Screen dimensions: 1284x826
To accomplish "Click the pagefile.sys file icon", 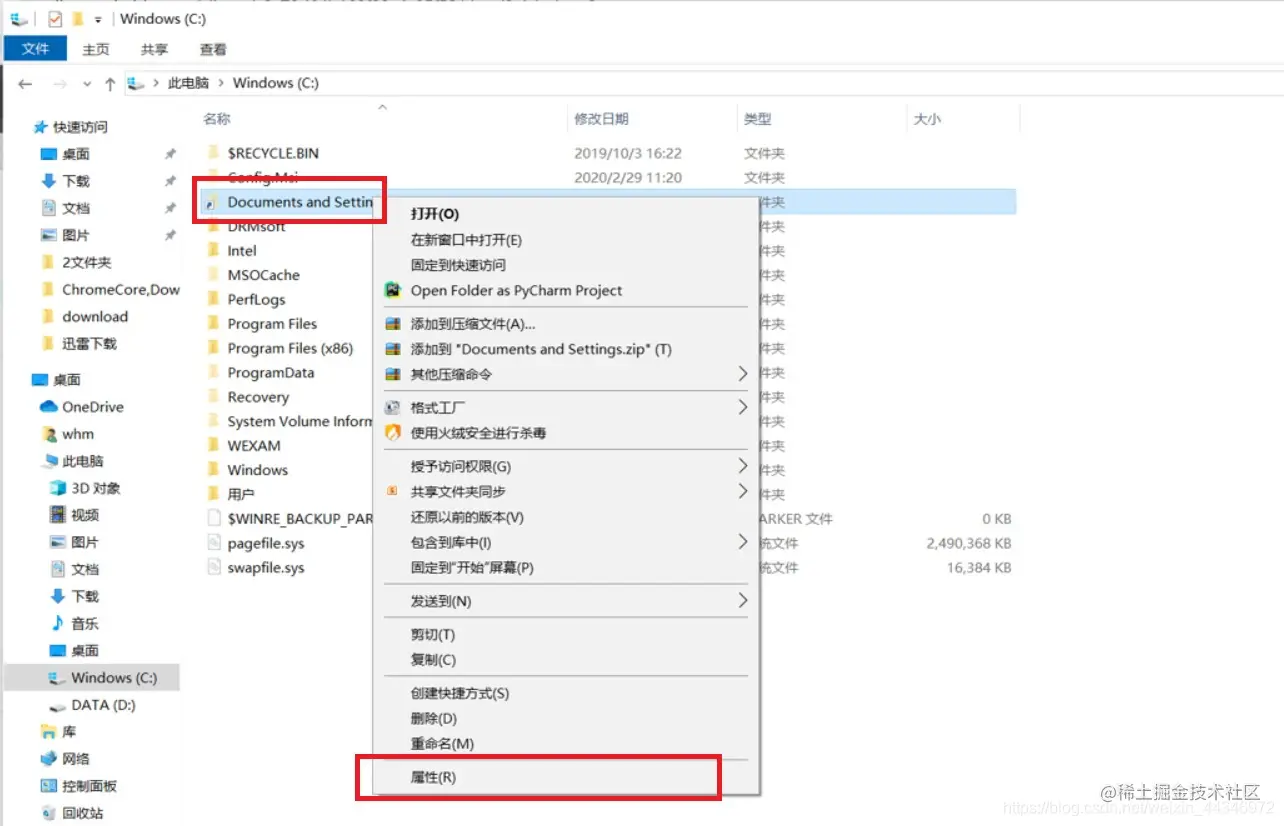I will 212,543.
